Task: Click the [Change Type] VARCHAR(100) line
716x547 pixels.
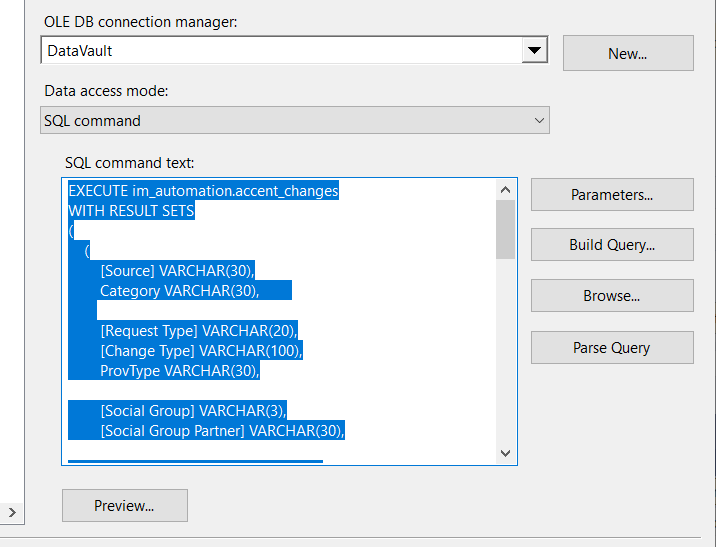Action: coord(201,351)
